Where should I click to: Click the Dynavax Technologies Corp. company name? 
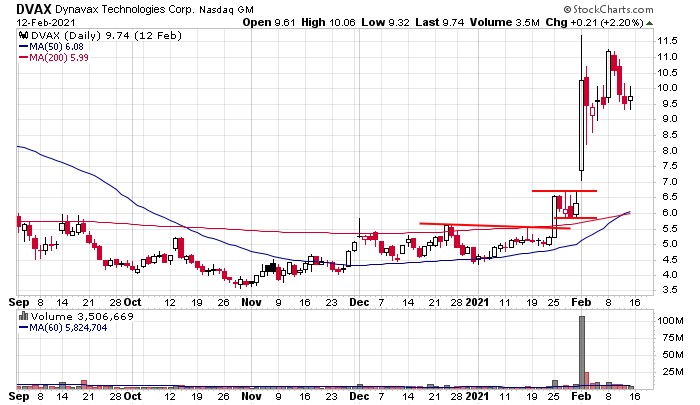pyautogui.click(x=125, y=9)
